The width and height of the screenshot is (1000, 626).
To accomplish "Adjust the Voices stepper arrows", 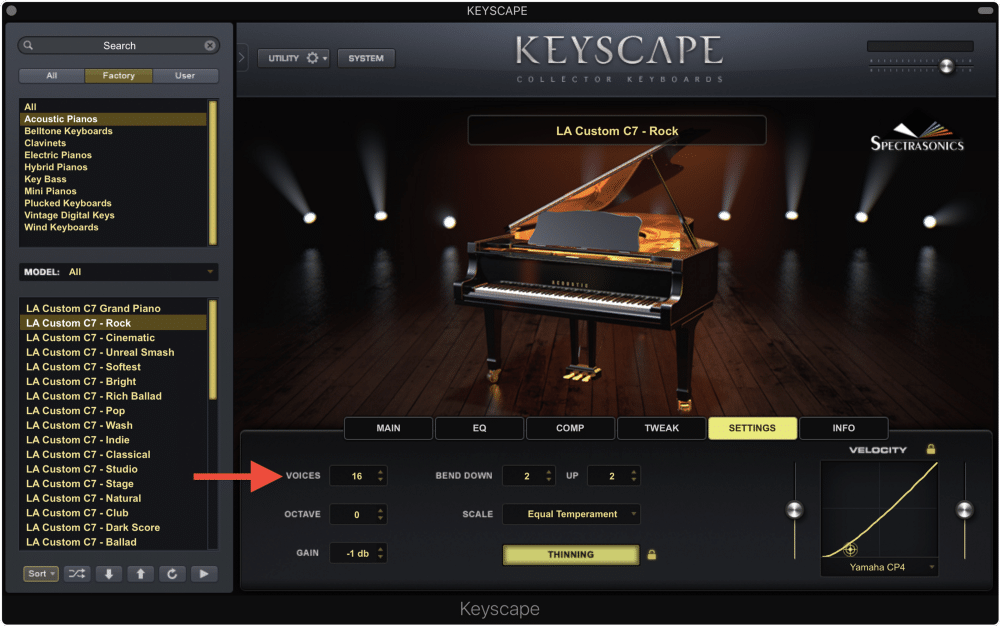I will click(380, 476).
